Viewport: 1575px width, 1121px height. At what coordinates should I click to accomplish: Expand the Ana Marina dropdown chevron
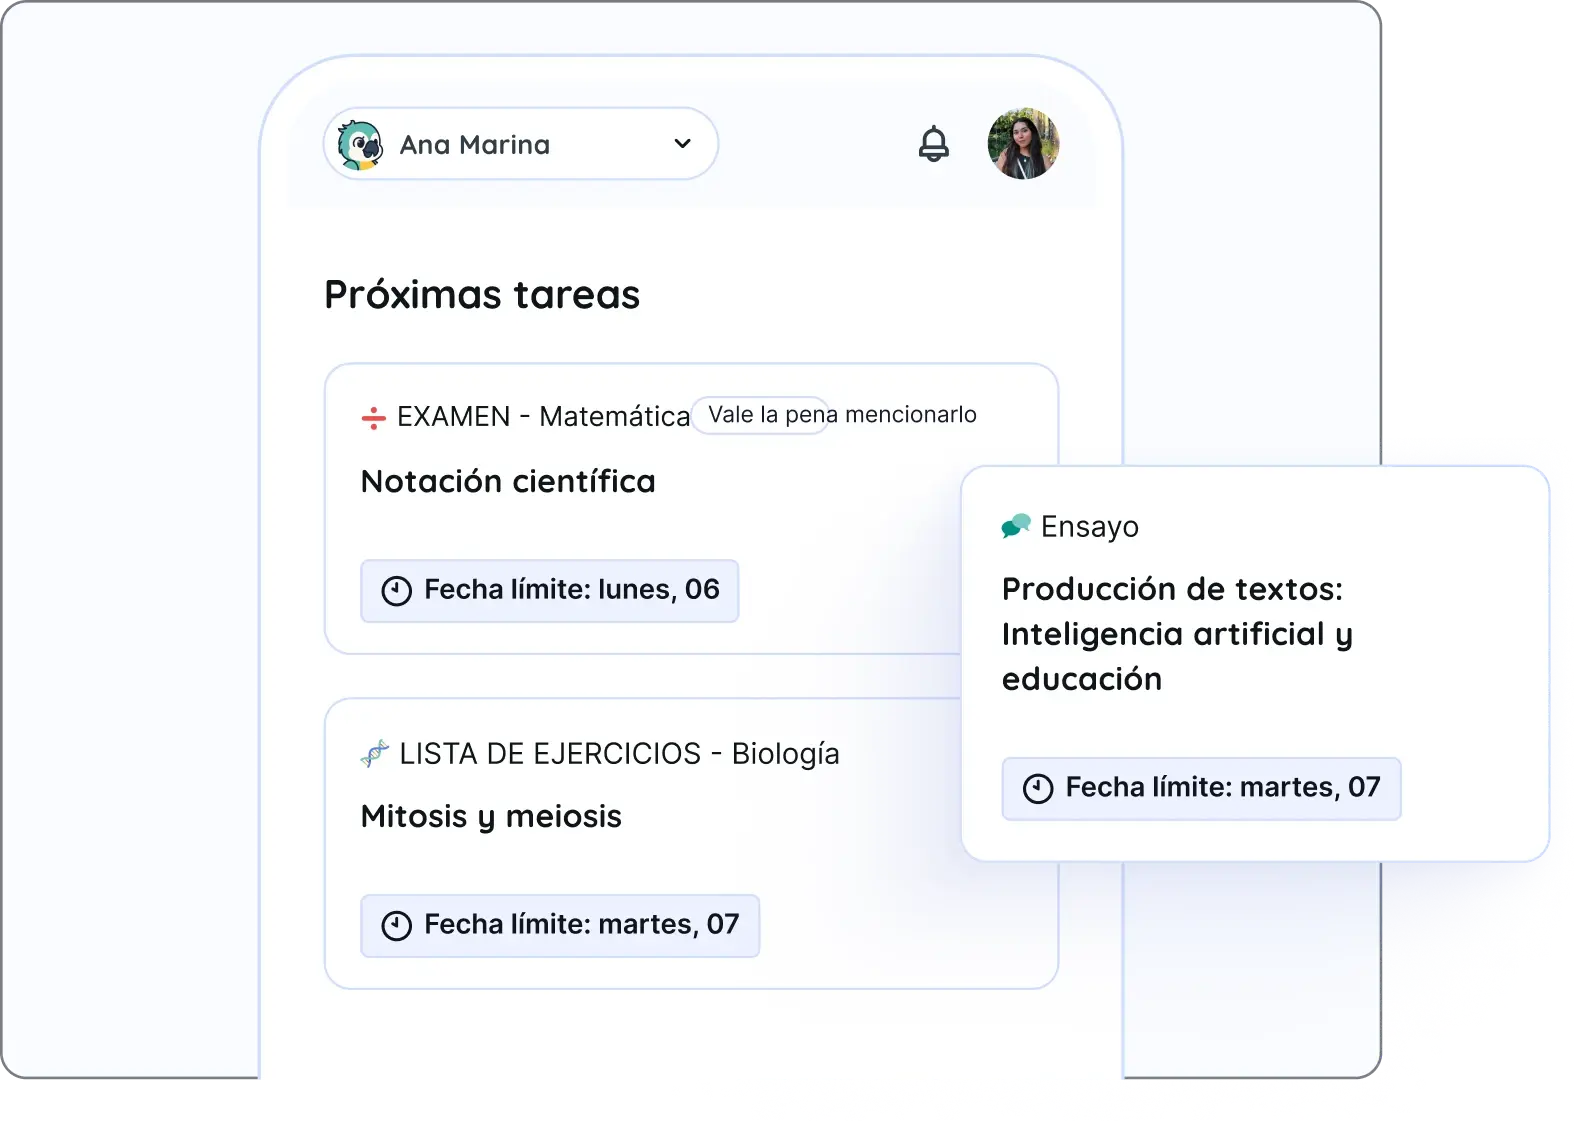pos(682,144)
